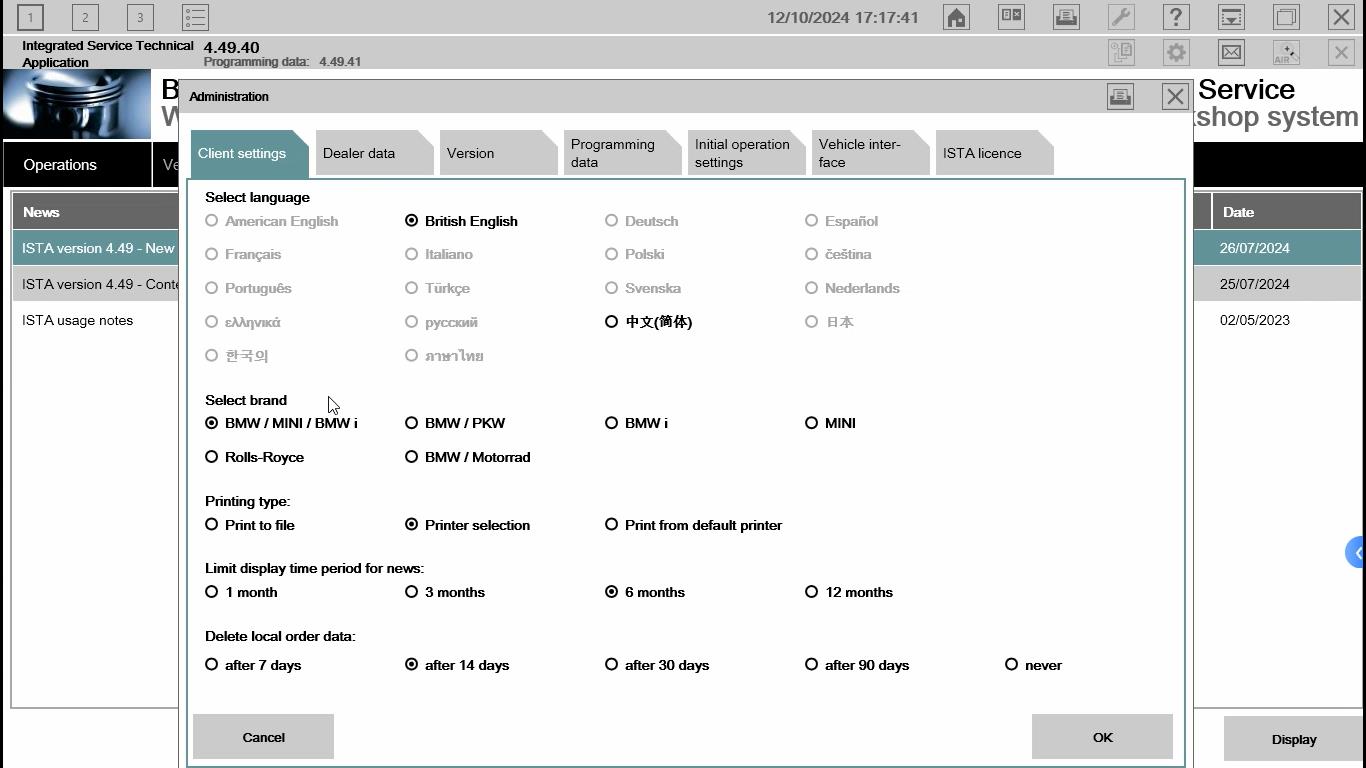Select 'ISTA version 4.49 - Conte' news row
Image resolution: width=1366 pixels, height=768 pixels.
(95, 284)
